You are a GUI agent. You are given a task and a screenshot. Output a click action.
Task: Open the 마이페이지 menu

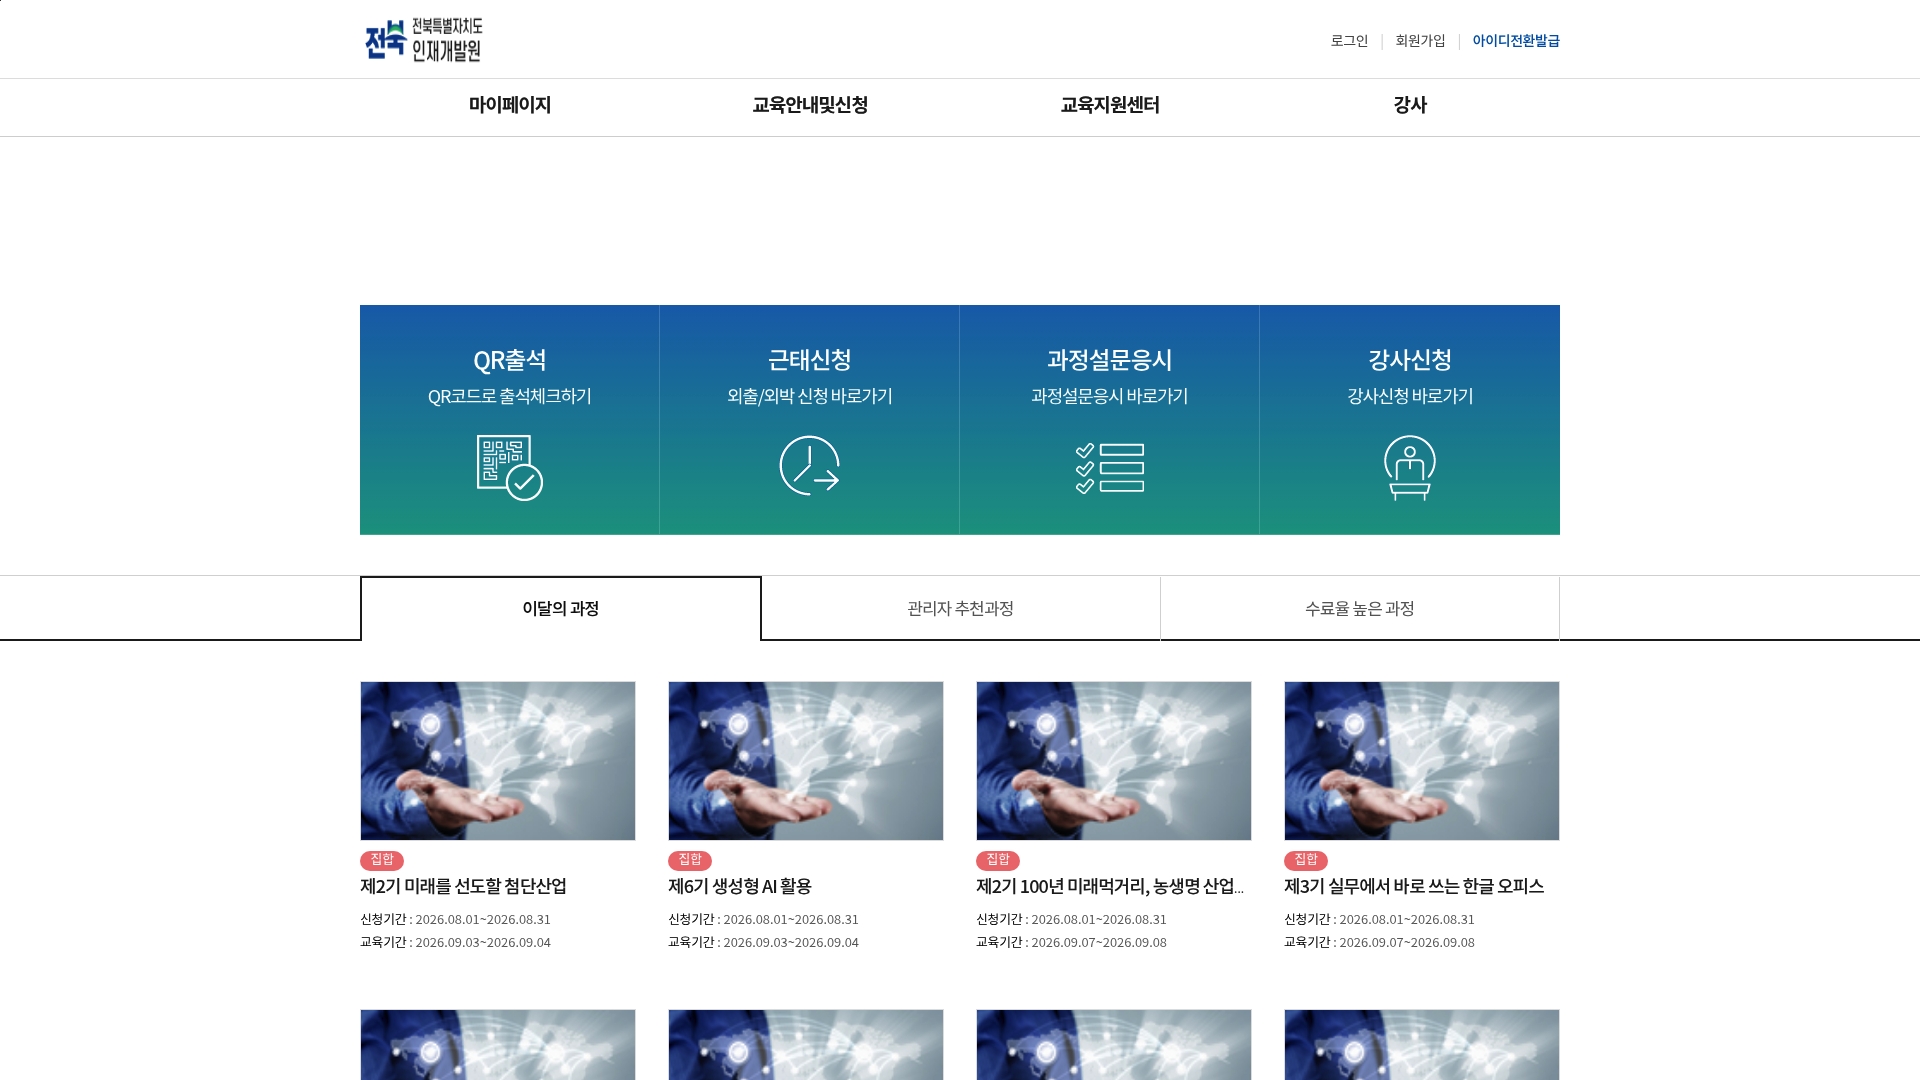point(510,105)
